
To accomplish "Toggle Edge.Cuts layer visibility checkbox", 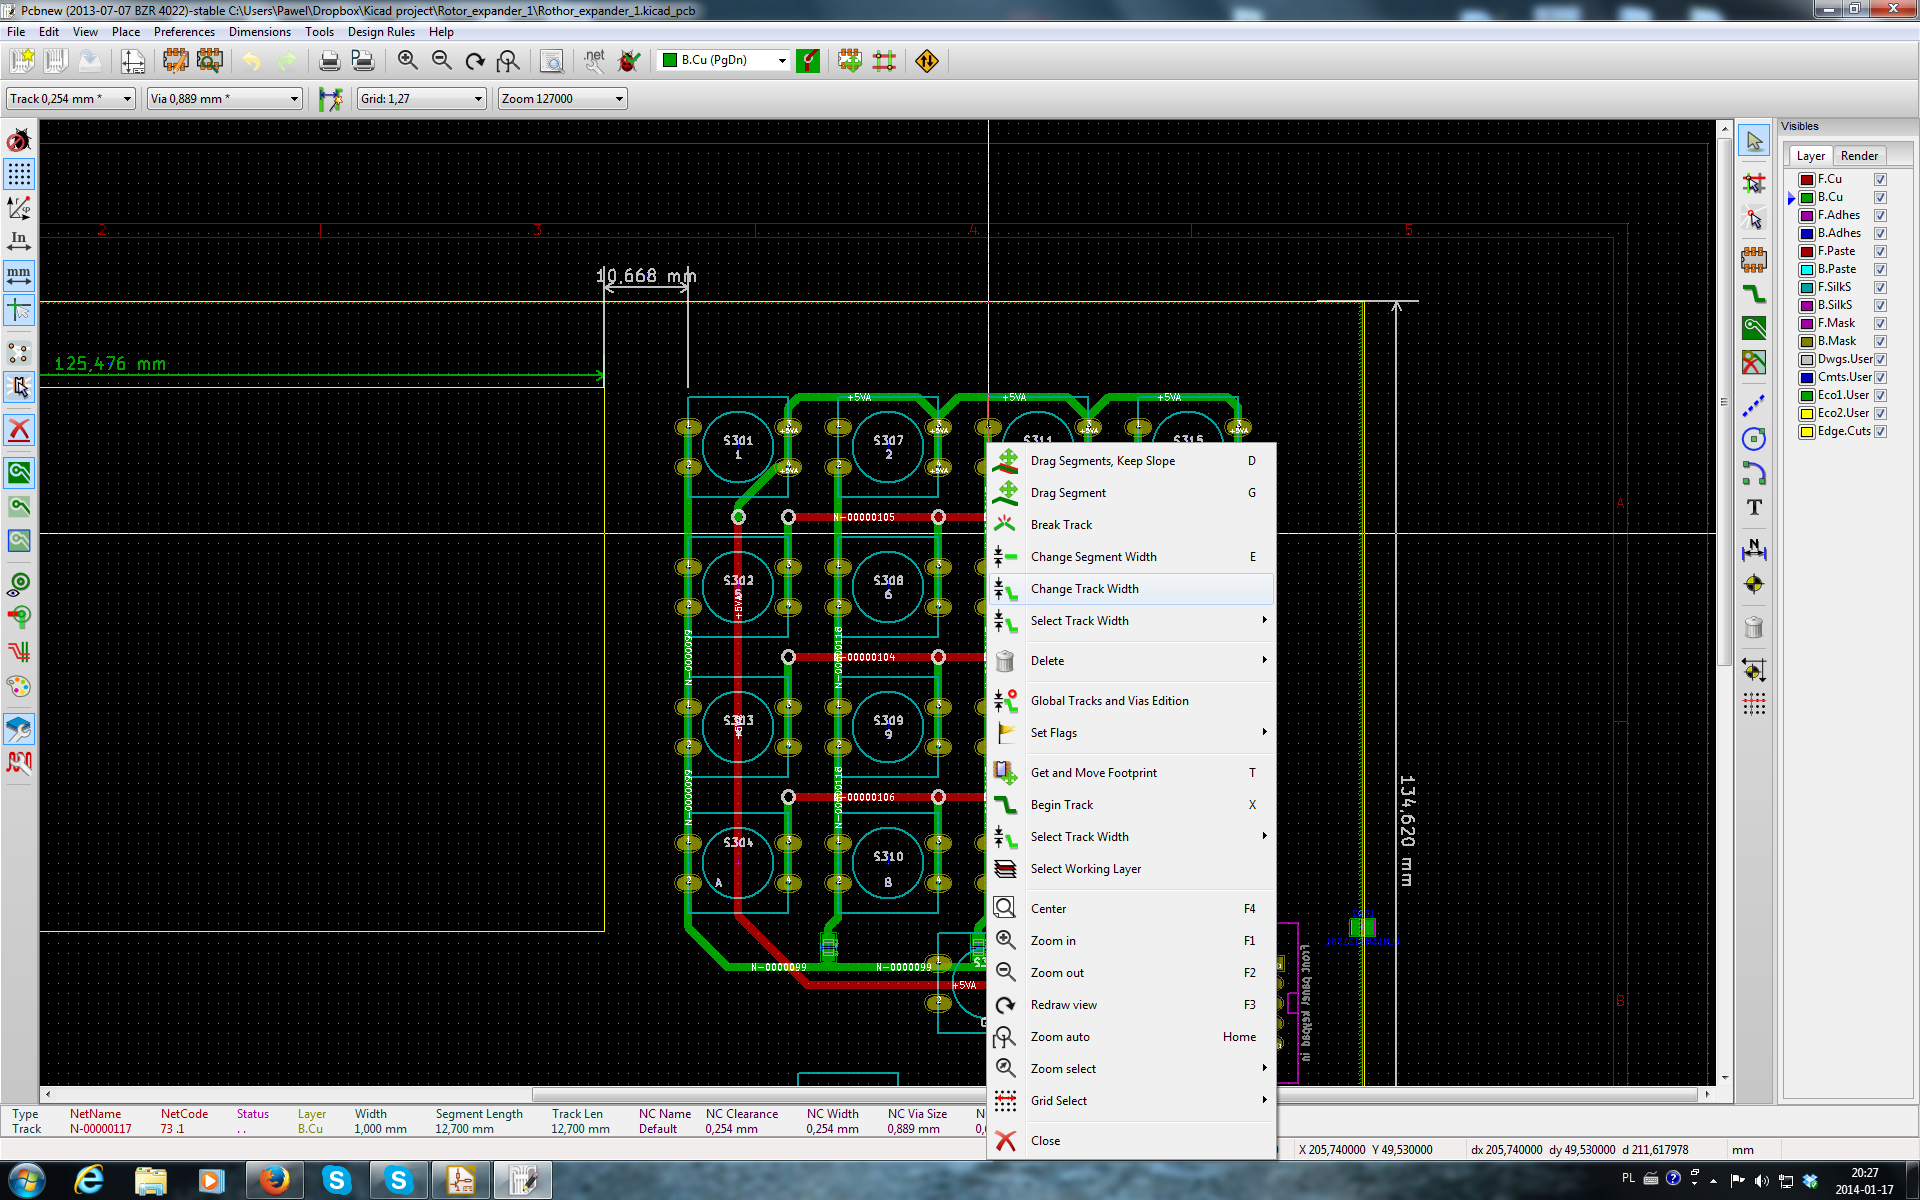I will (x=1880, y=432).
